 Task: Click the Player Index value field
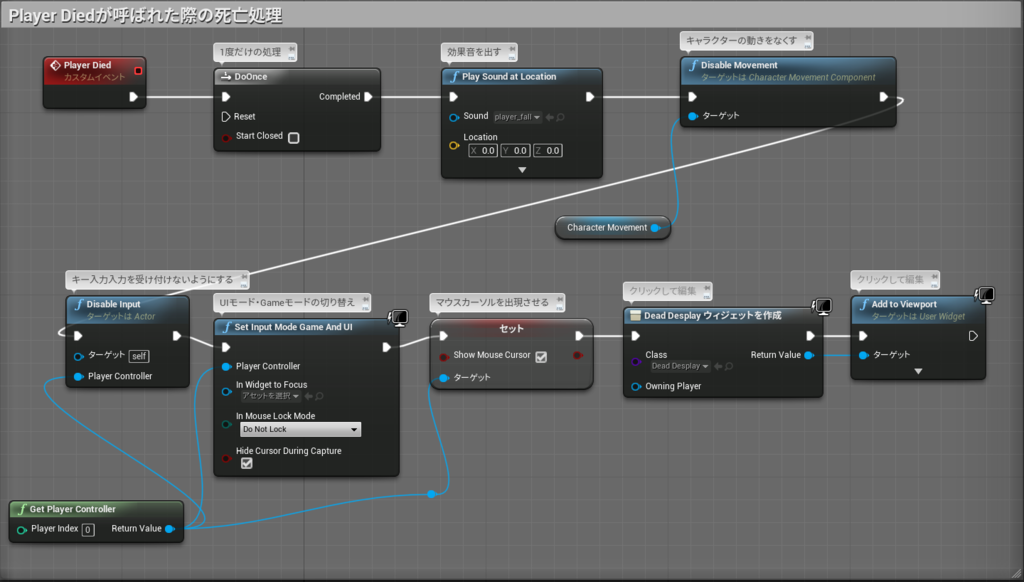click(88, 530)
